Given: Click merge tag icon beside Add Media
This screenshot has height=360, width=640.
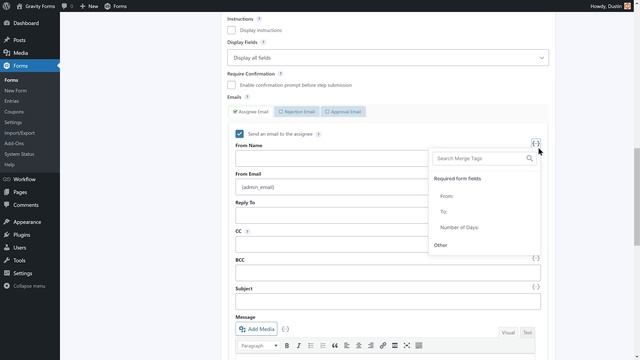Looking at the screenshot, I should click(285, 329).
